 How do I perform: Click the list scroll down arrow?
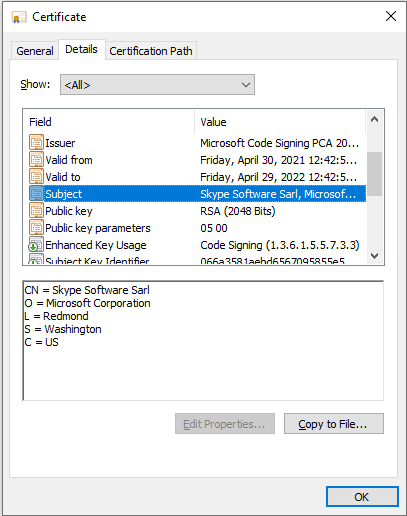375,256
